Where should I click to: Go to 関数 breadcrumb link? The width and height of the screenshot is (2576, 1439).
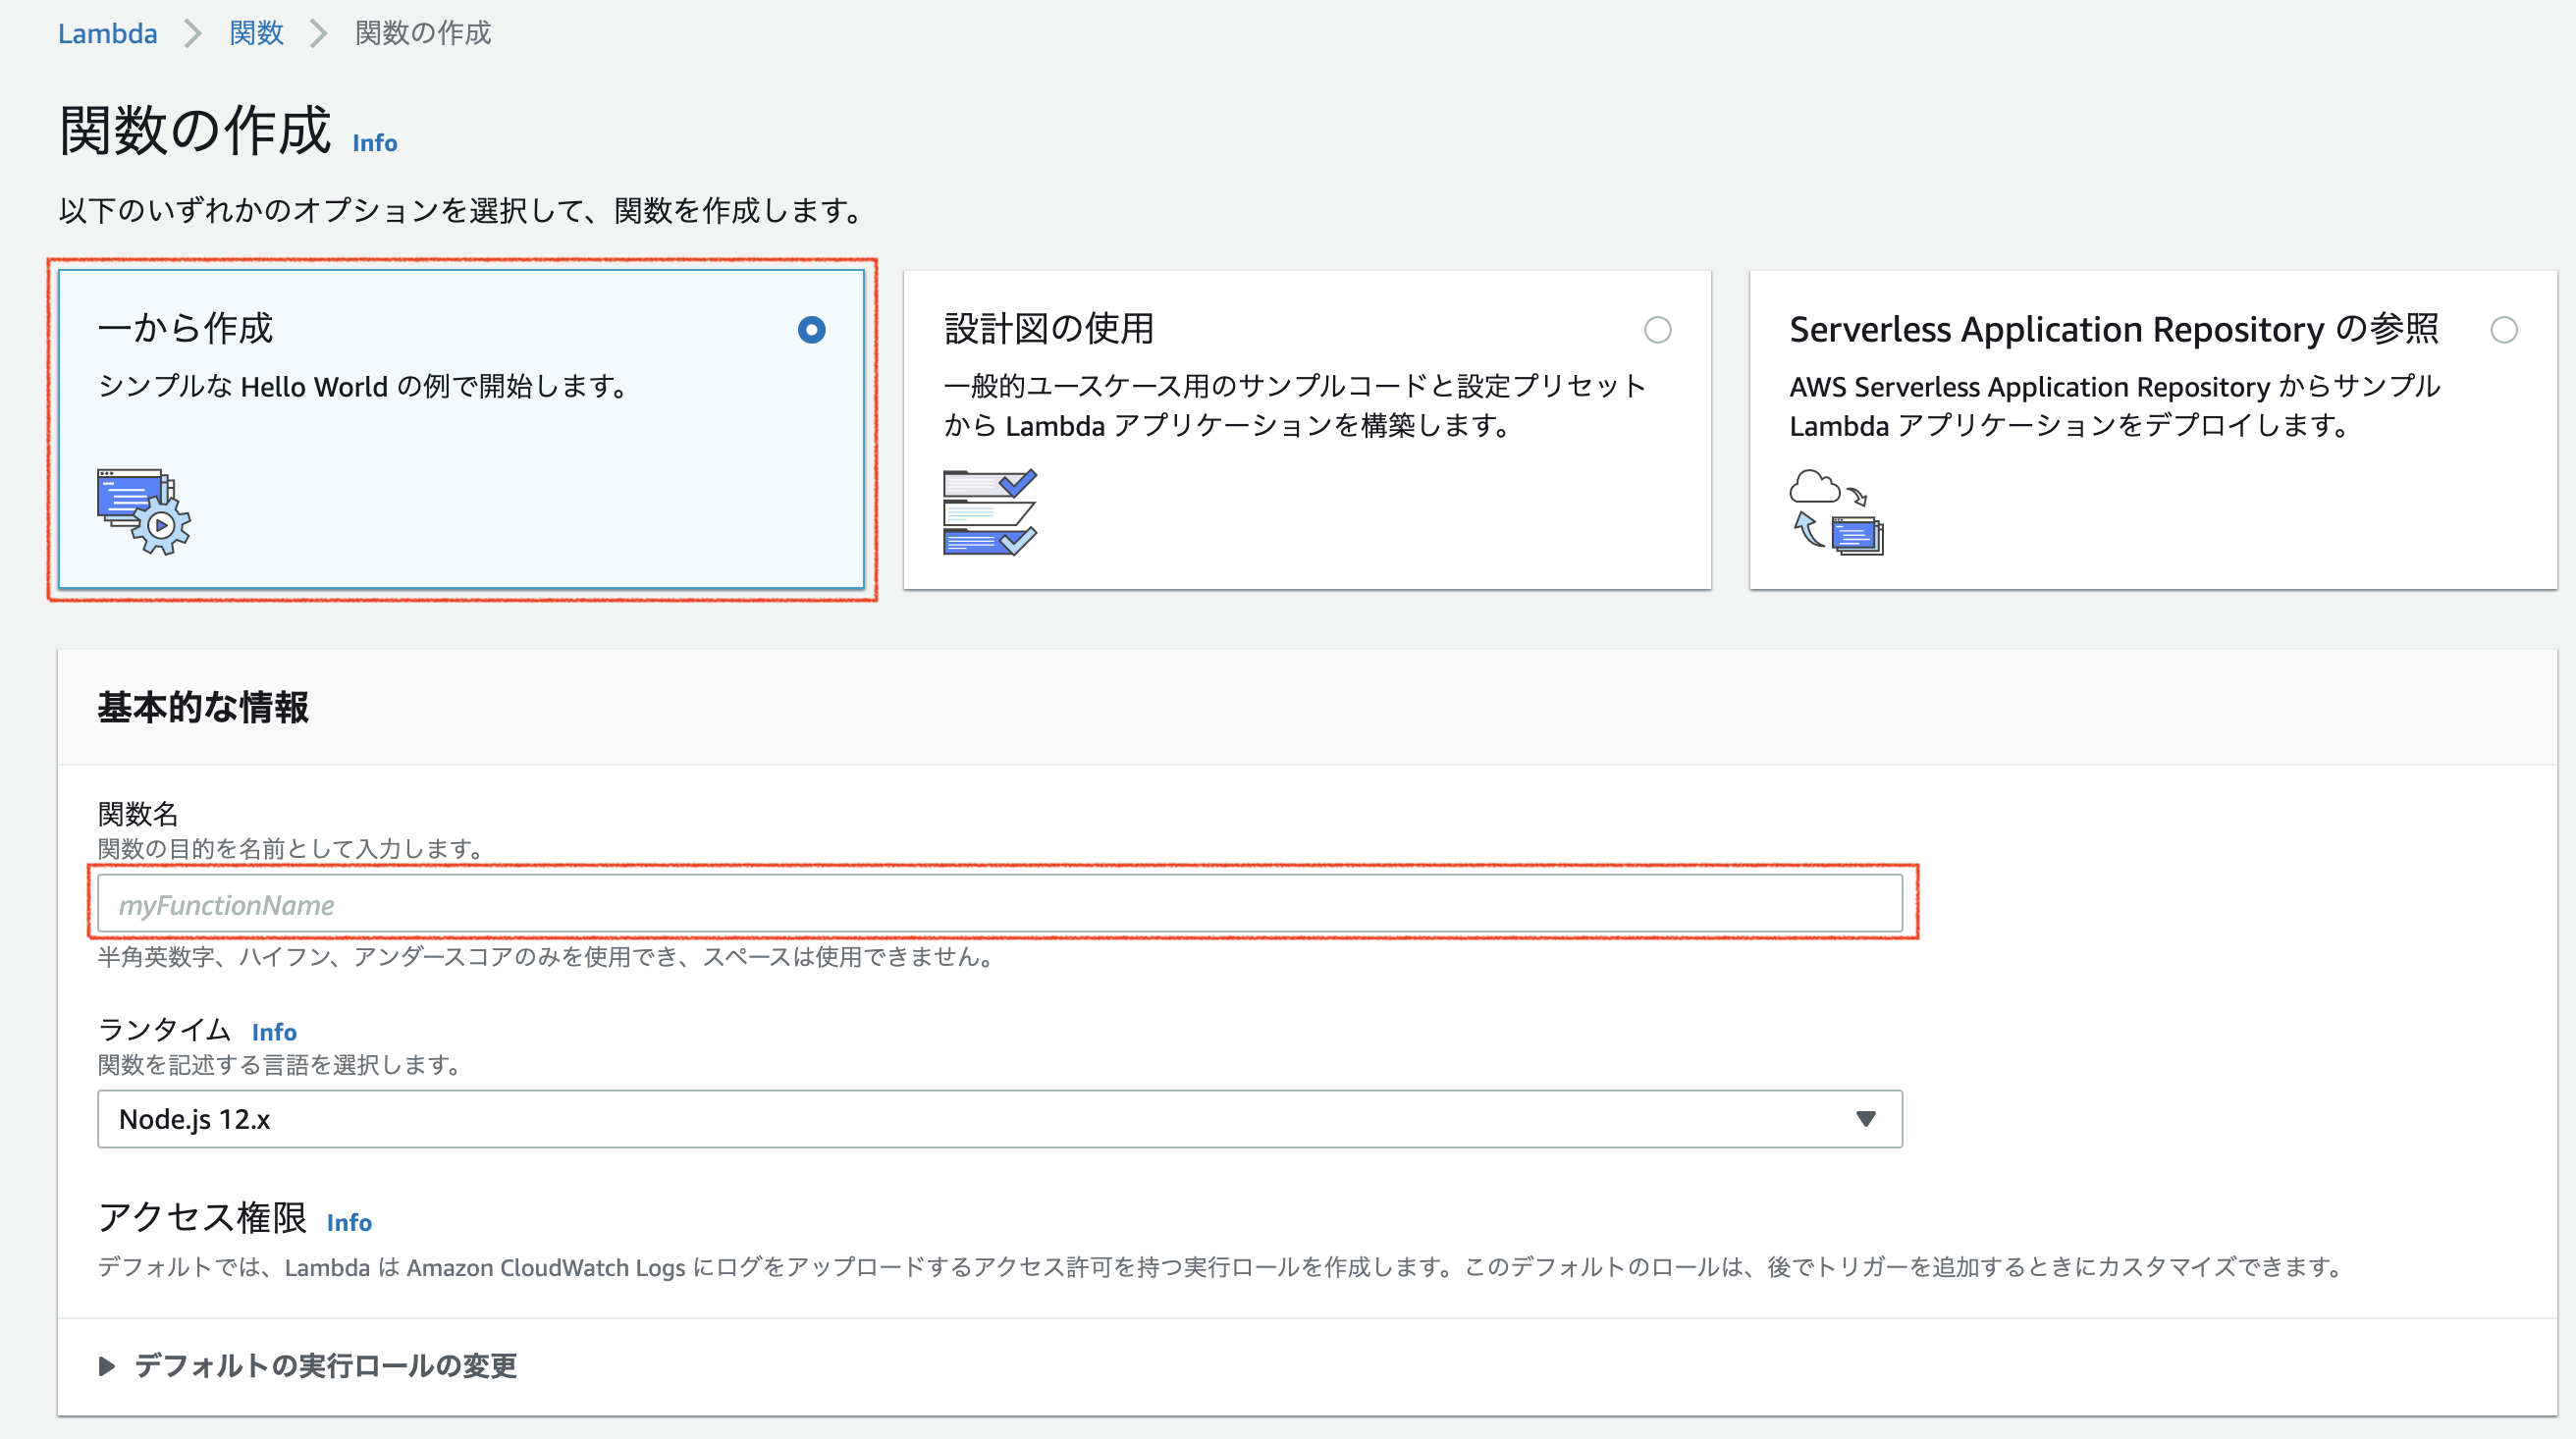[257, 33]
